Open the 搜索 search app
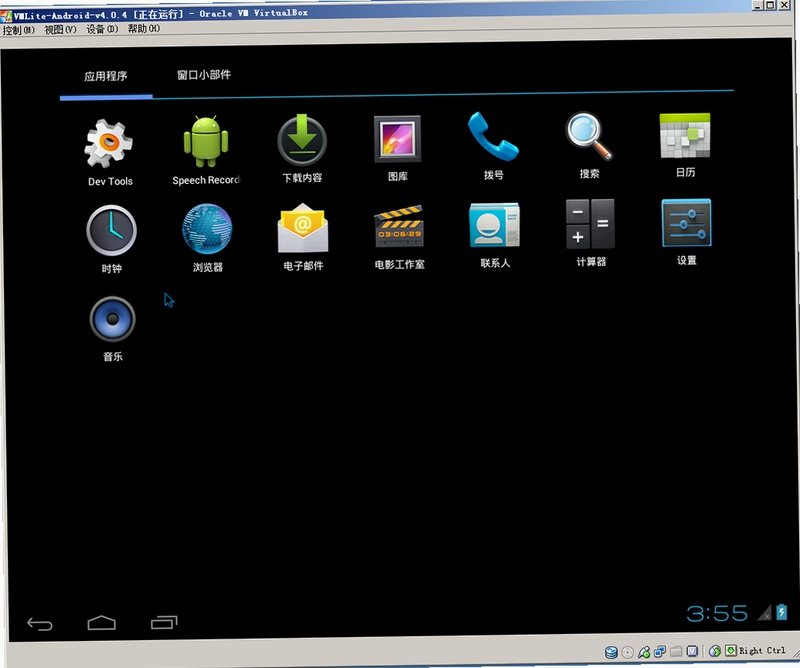The height and width of the screenshot is (668, 800). (x=589, y=135)
